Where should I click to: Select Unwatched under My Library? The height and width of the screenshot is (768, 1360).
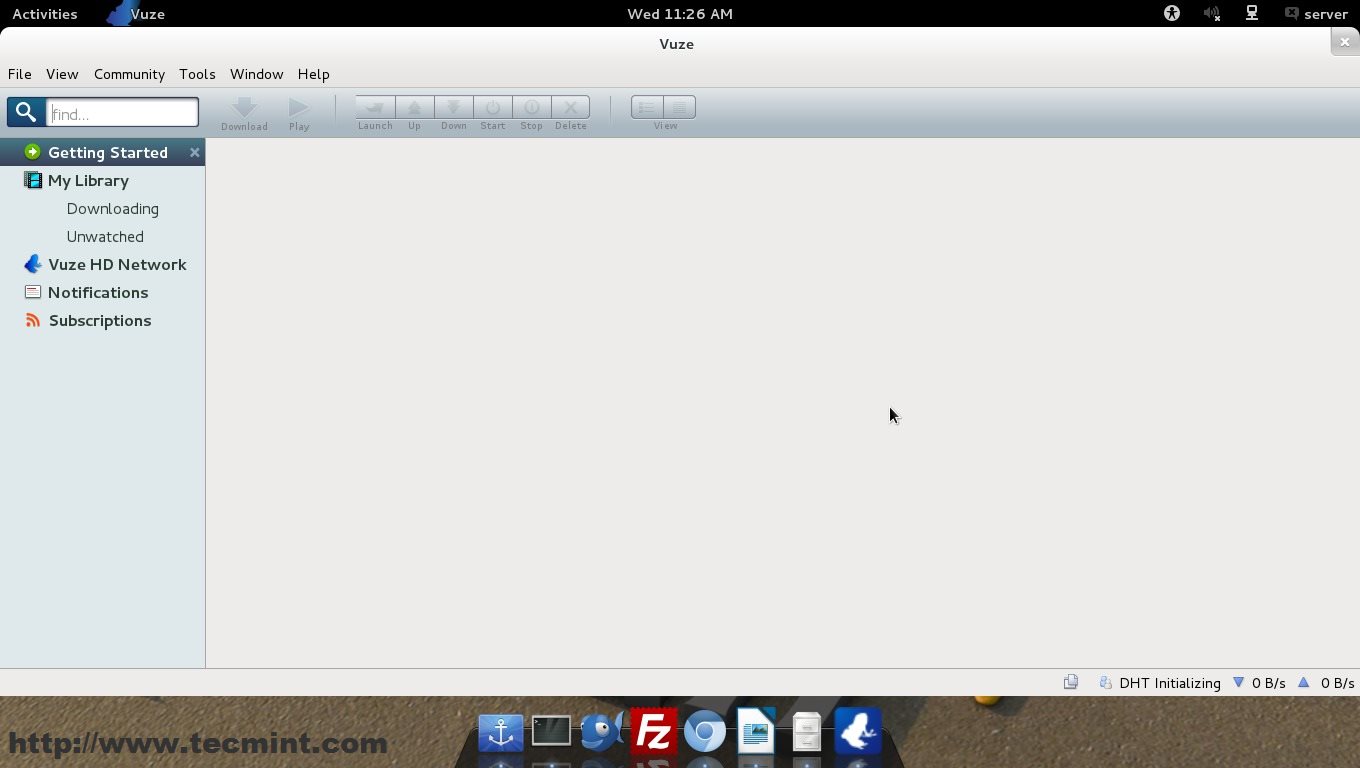105,236
